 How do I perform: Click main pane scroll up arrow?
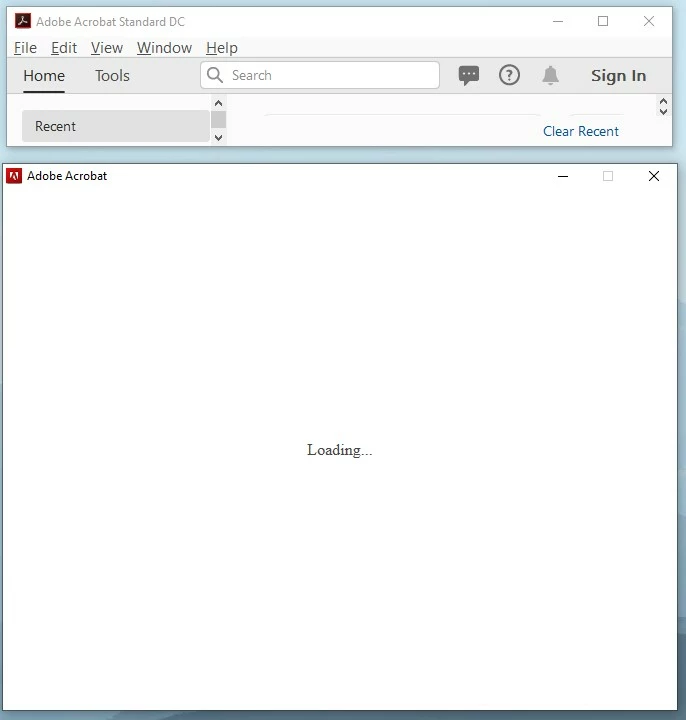(x=663, y=101)
